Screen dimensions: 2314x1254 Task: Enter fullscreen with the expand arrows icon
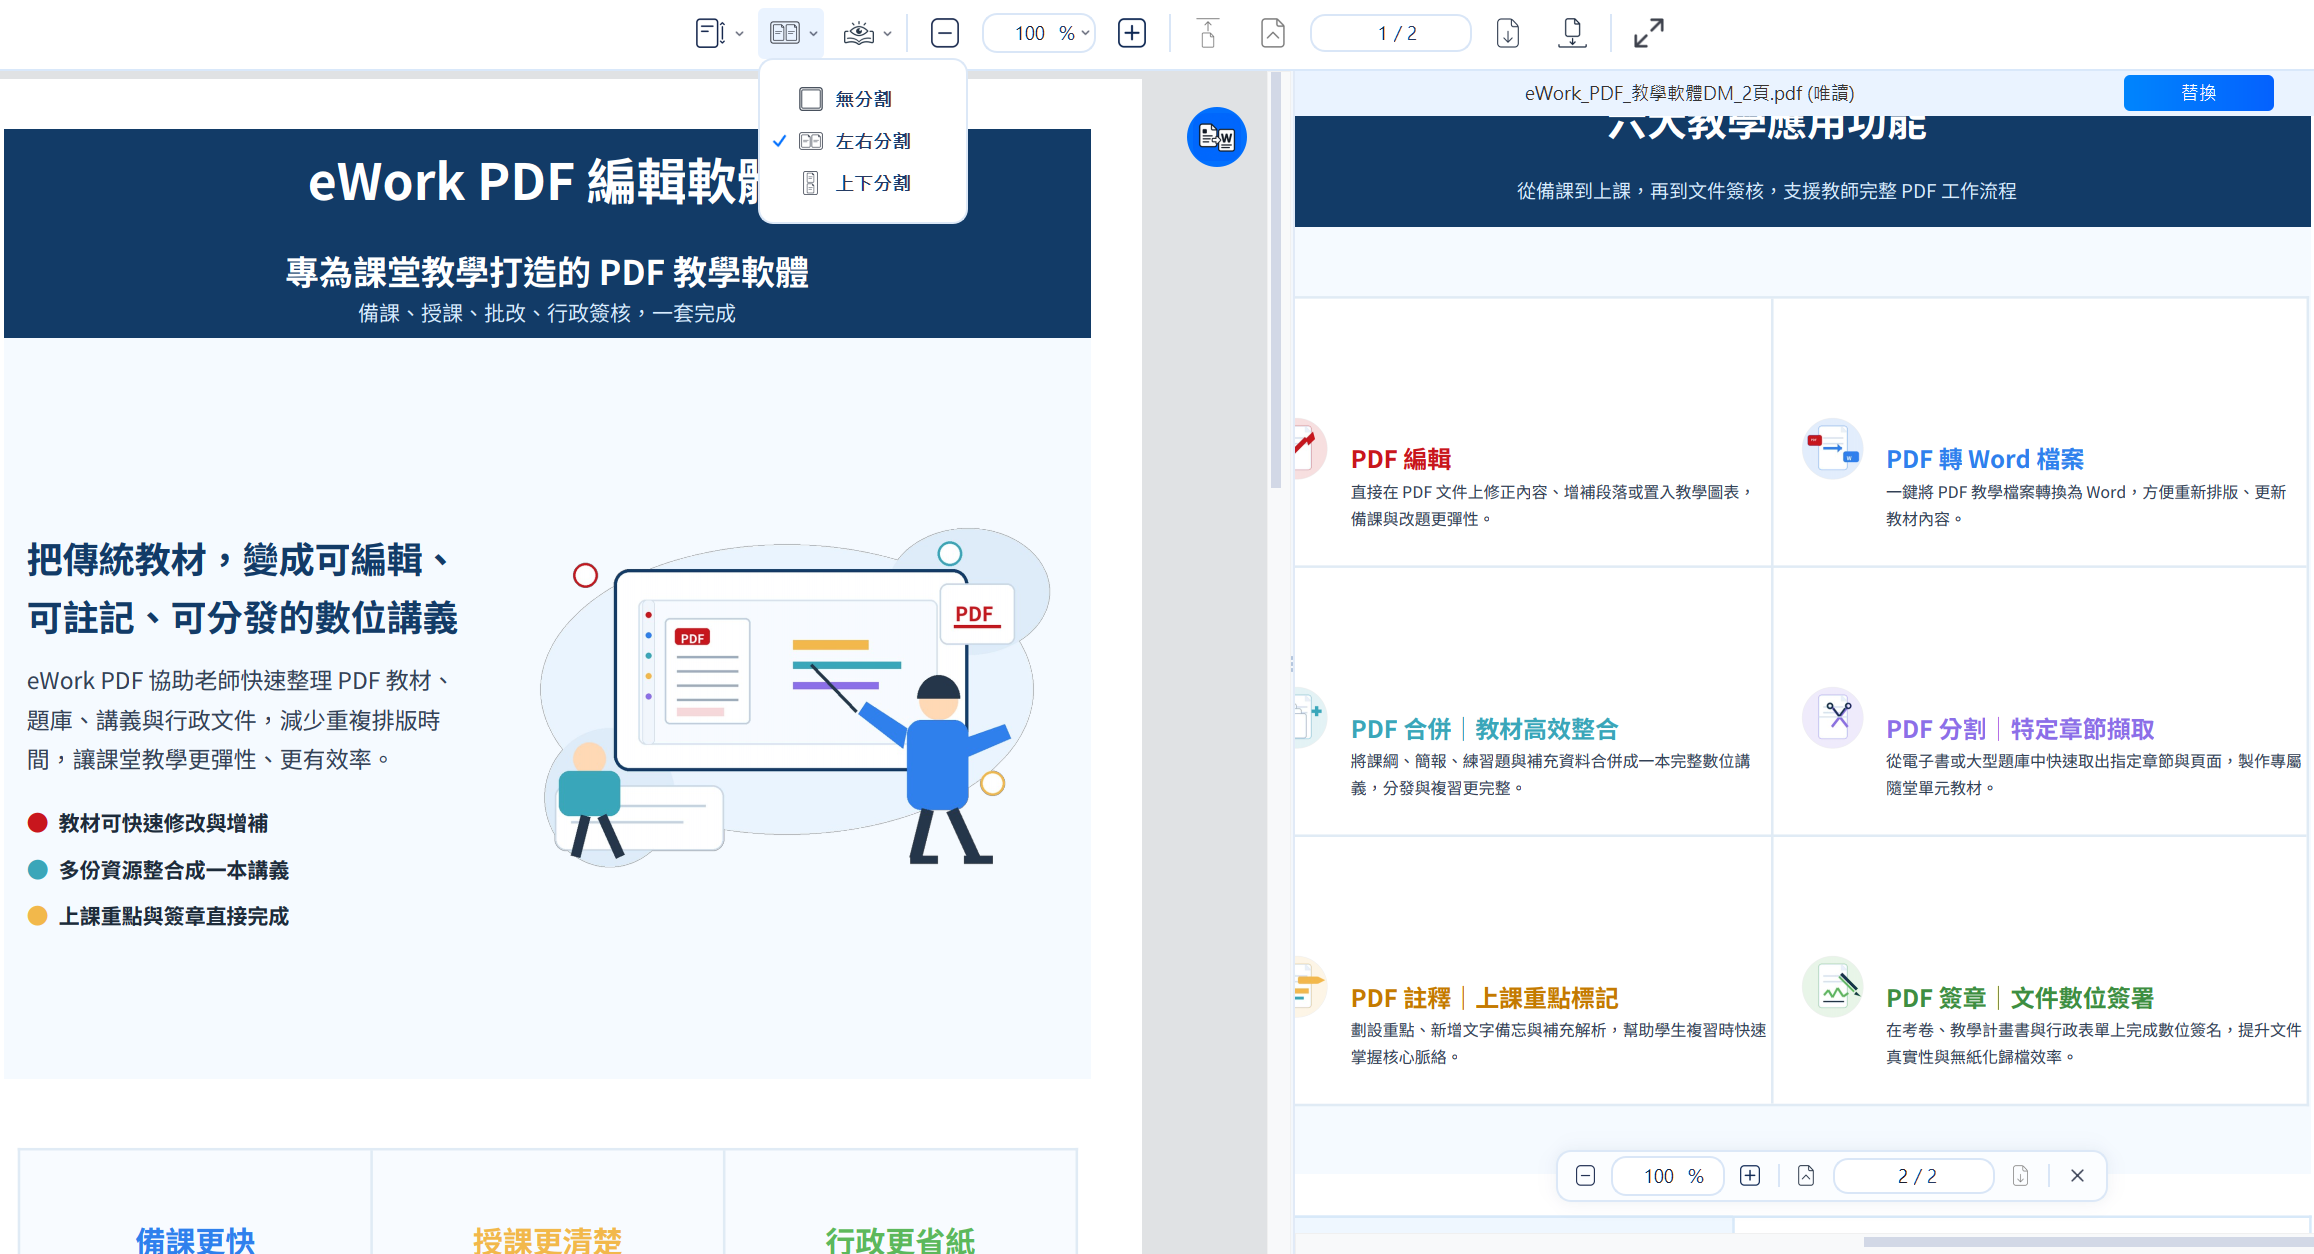click(1649, 33)
